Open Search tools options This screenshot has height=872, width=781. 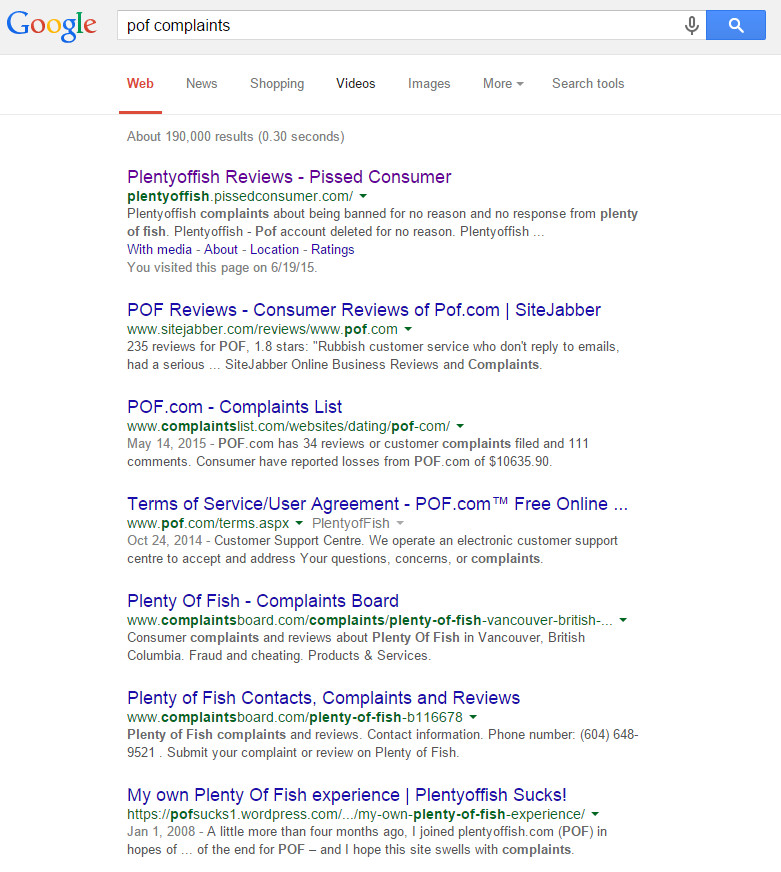(588, 83)
